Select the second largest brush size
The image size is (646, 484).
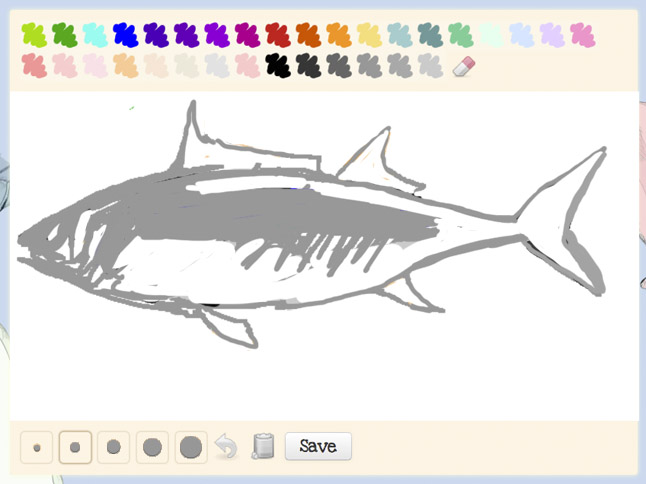(152, 447)
